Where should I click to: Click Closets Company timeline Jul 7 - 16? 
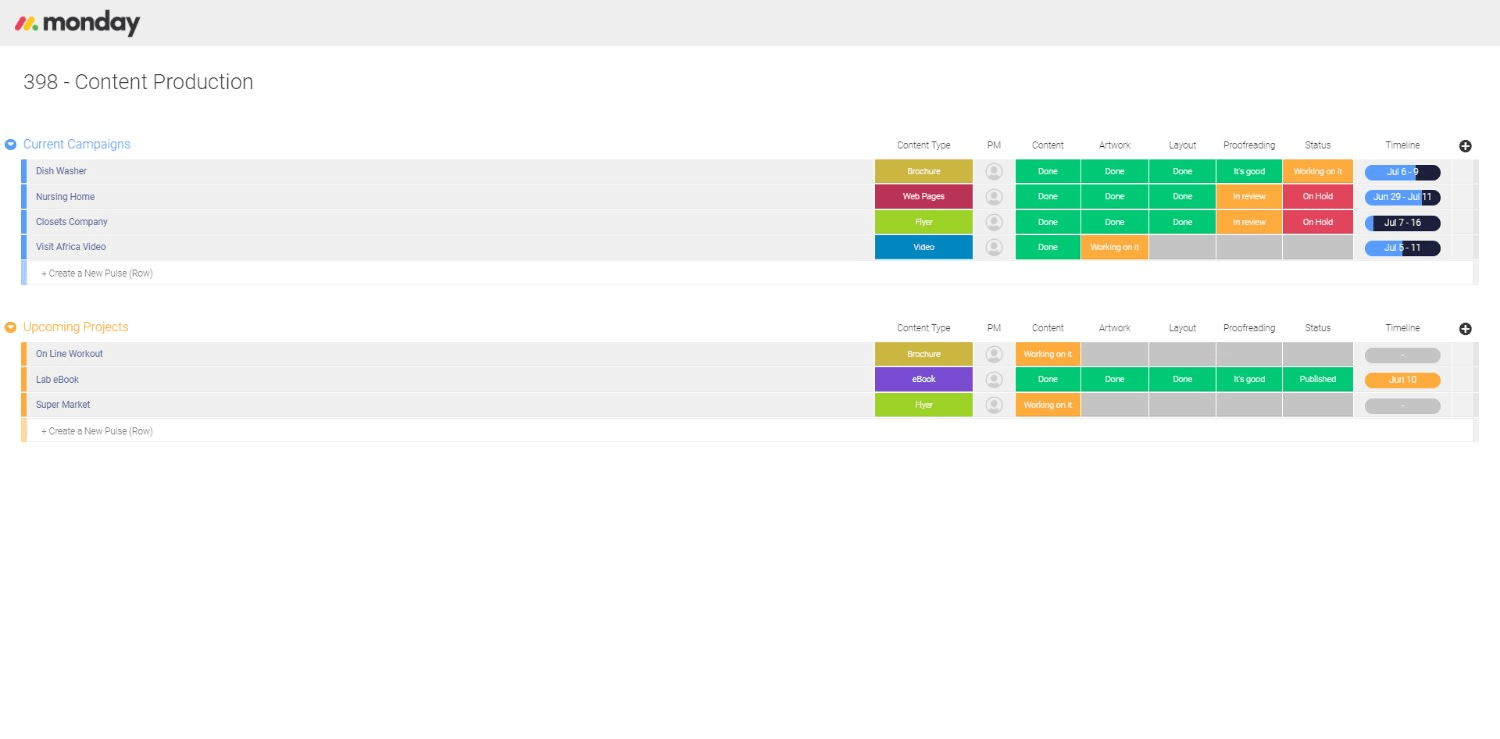(1402, 223)
